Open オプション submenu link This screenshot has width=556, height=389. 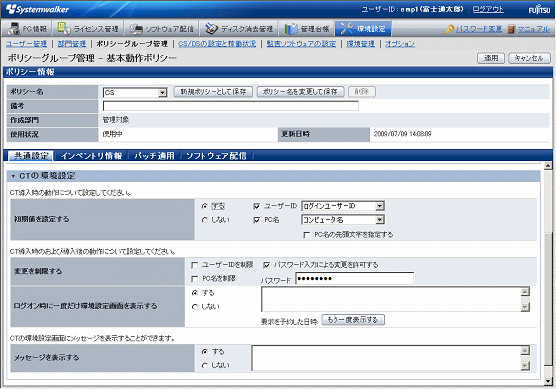[x=400, y=44]
